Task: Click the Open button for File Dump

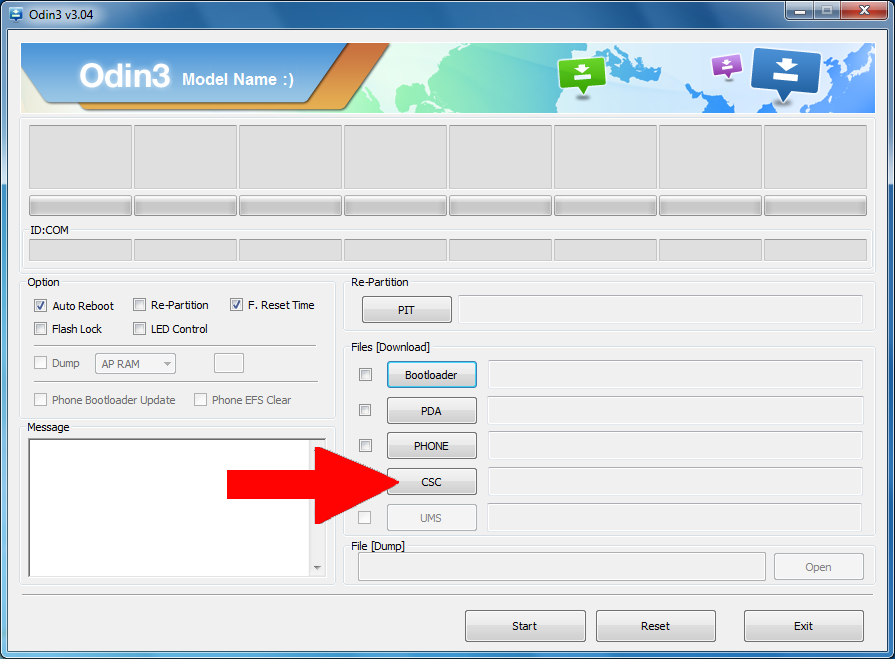Action: pos(819,567)
